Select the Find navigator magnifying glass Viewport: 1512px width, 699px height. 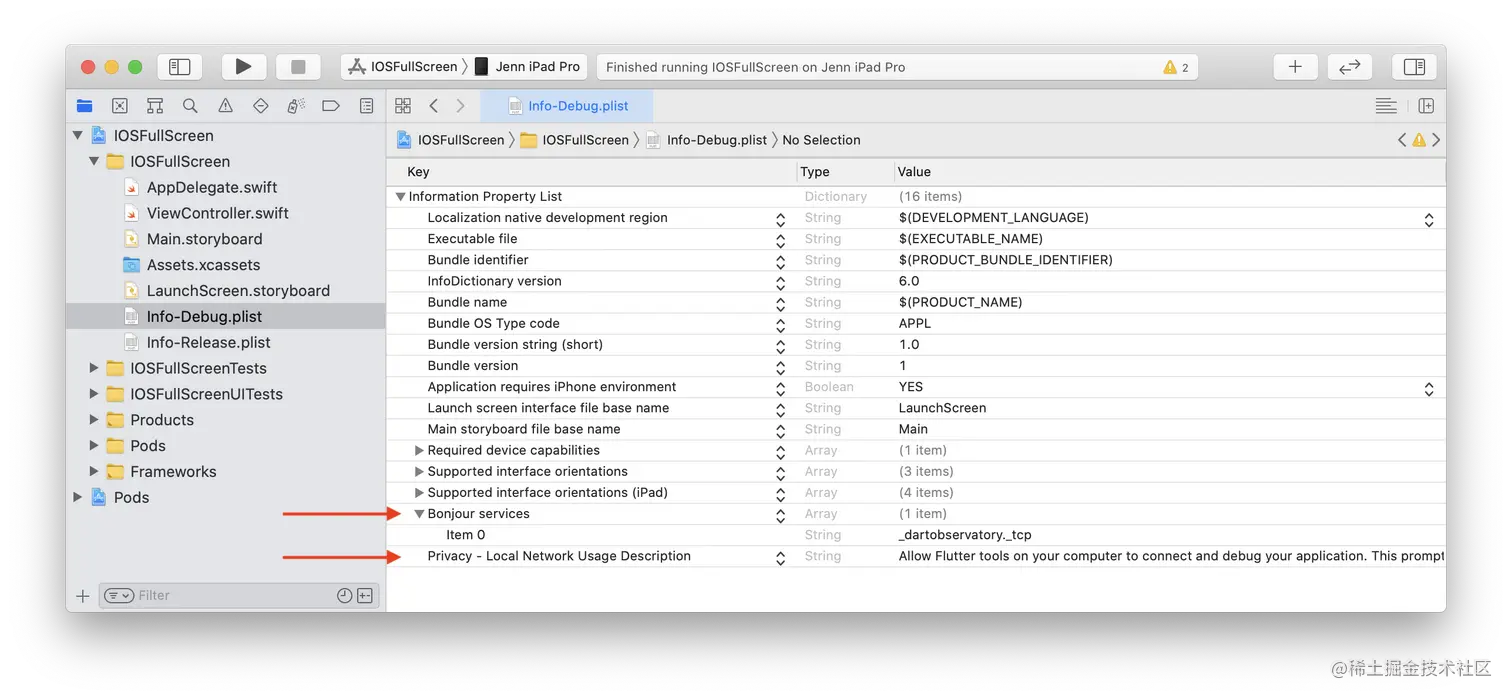(190, 105)
